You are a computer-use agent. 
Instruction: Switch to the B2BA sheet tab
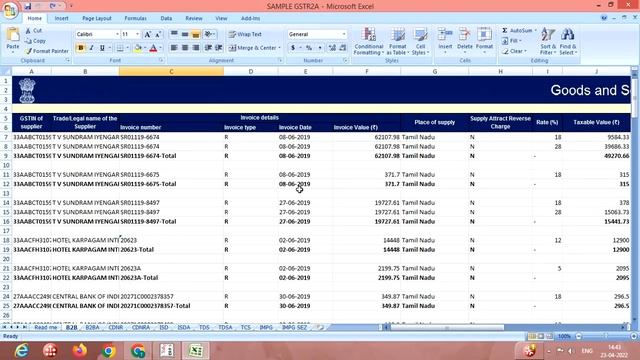pyautogui.click(x=92, y=327)
